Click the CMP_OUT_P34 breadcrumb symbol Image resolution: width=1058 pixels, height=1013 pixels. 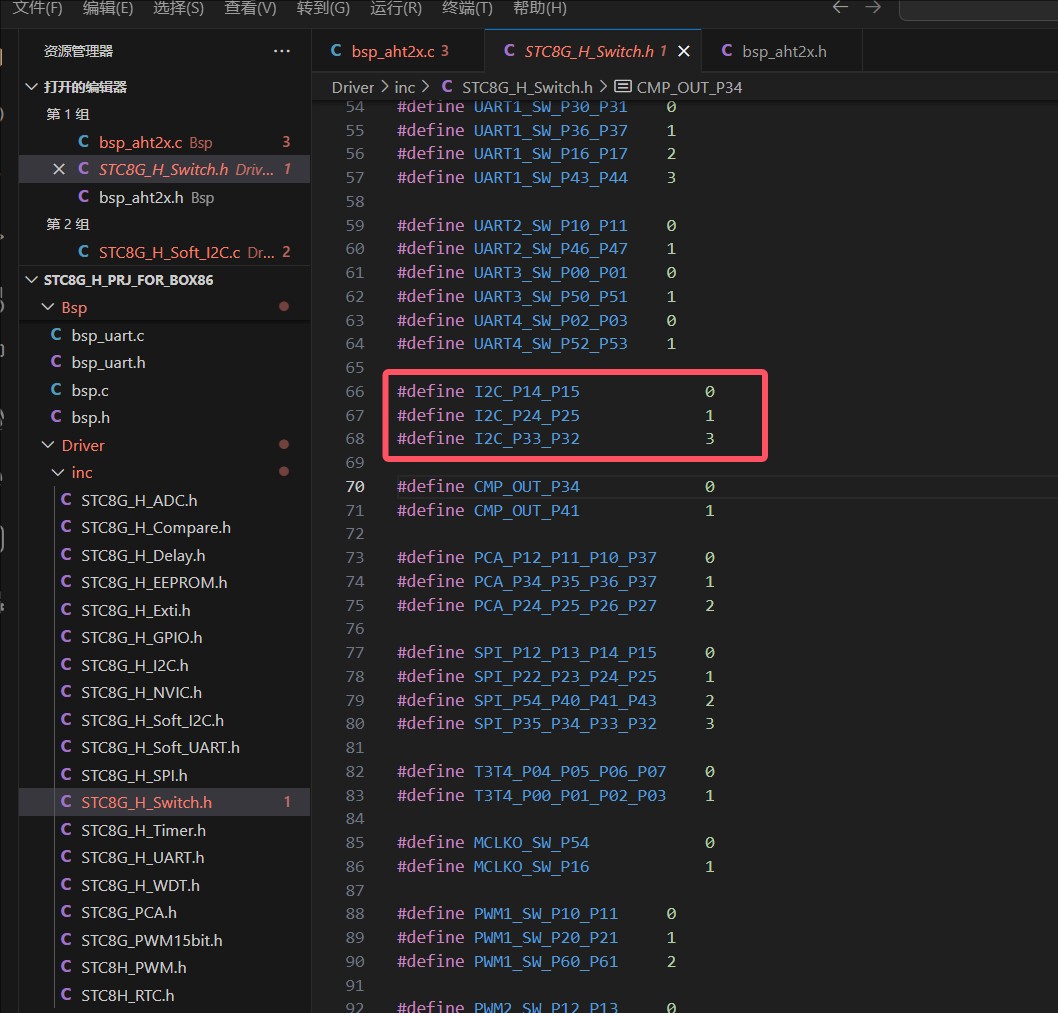click(689, 87)
